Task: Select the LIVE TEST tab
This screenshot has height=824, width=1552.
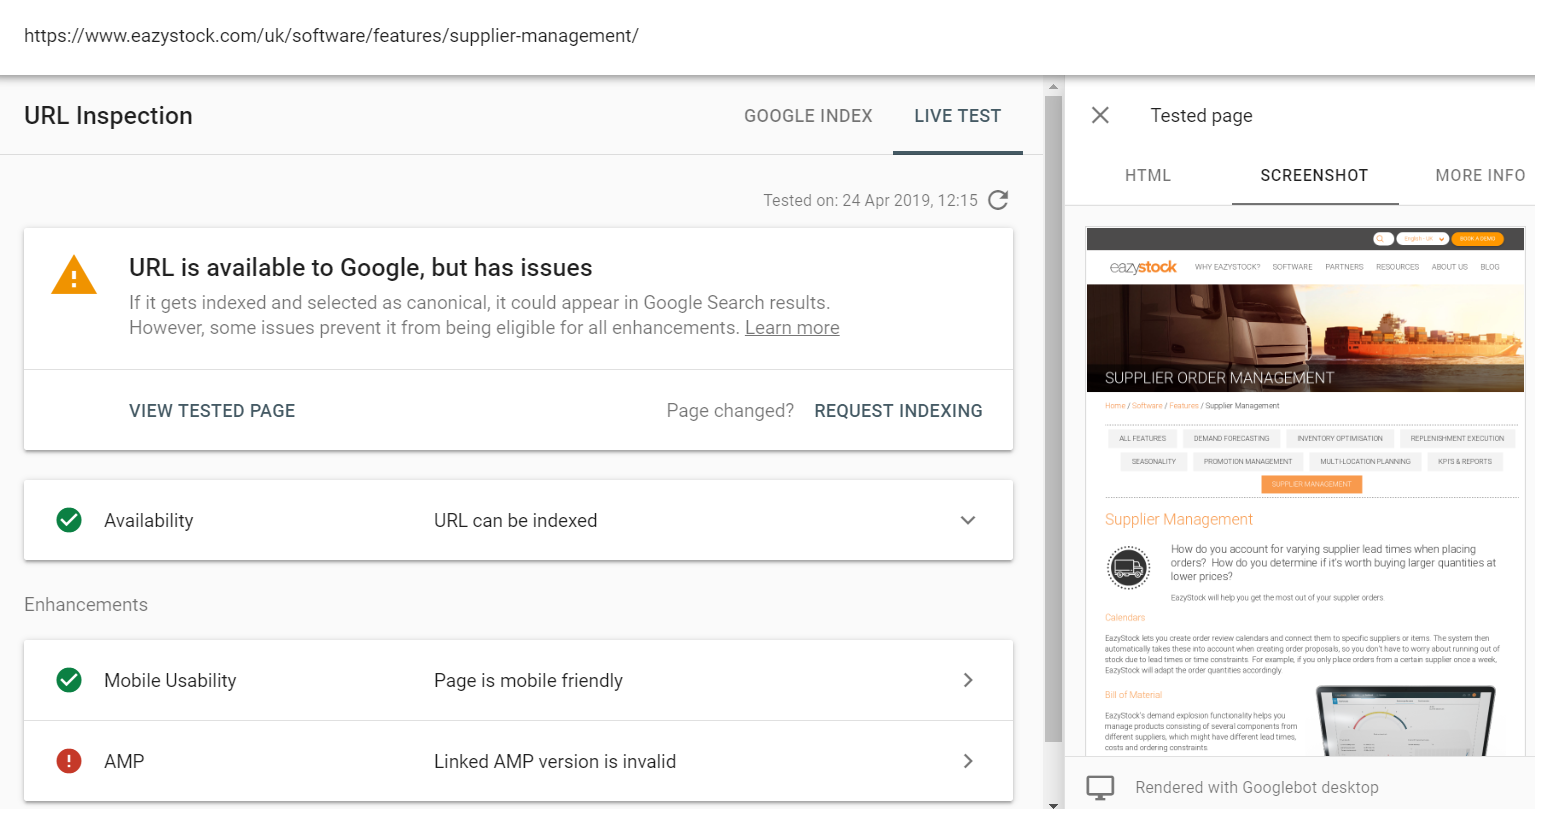Action: [x=957, y=116]
